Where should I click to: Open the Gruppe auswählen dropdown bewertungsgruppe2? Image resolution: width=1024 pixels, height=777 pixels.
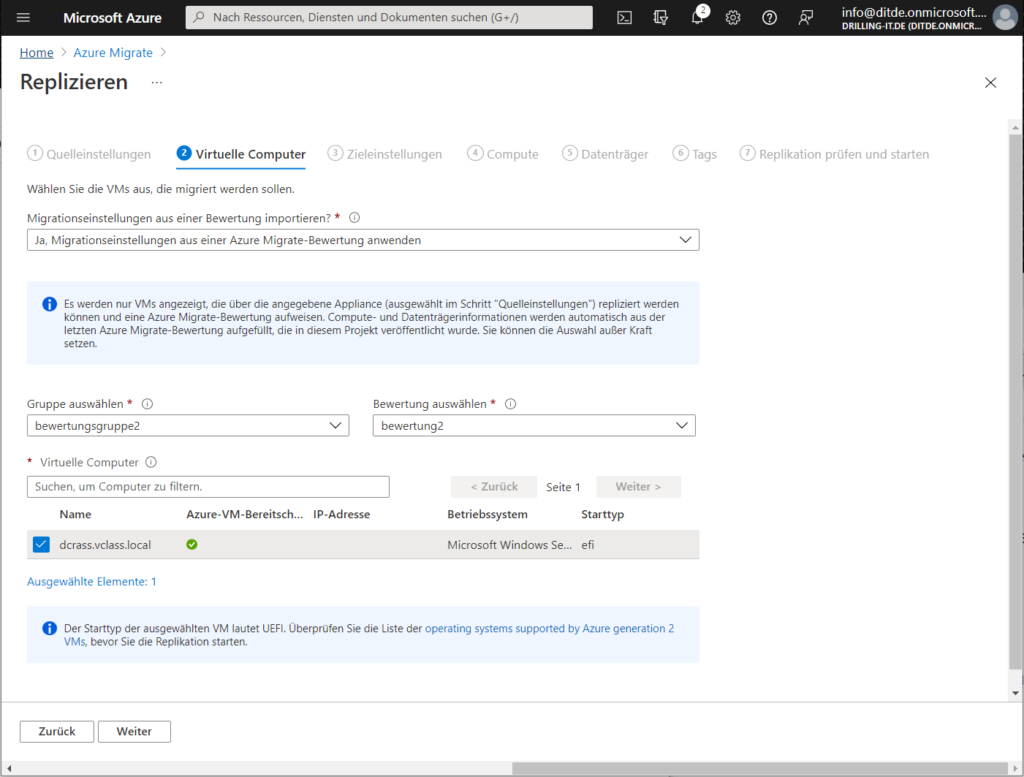(x=188, y=426)
